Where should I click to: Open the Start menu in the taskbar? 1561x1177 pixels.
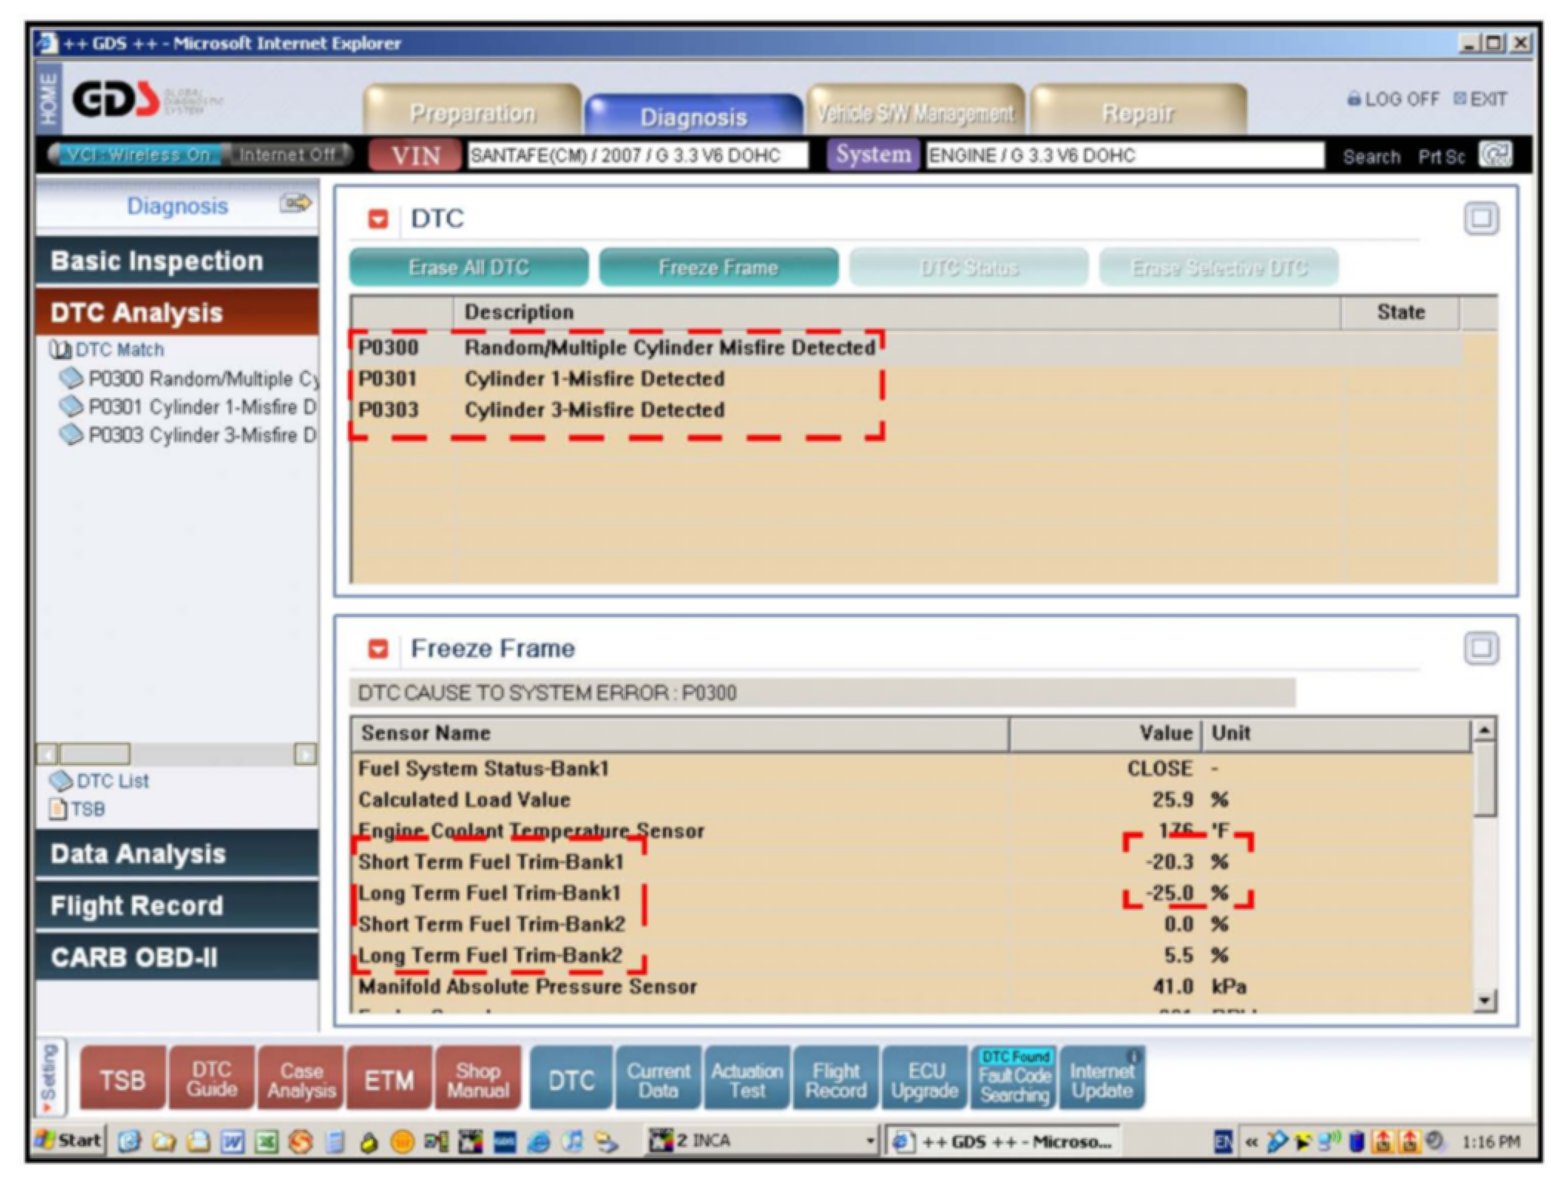coord(69,1140)
